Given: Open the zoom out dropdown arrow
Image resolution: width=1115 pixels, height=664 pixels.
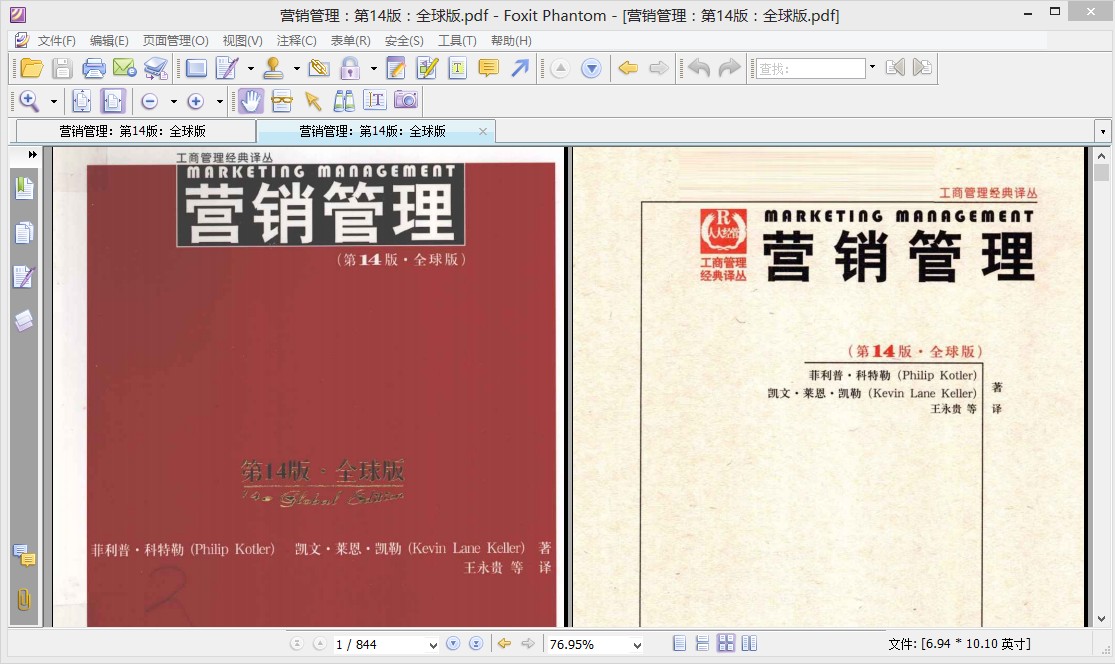Looking at the screenshot, I should tap(174, 102).
